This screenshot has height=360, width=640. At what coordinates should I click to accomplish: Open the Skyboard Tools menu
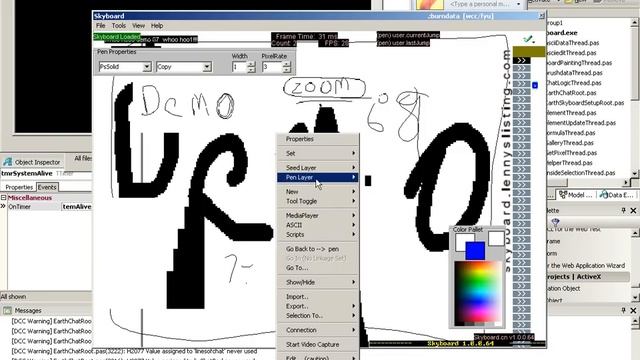pyautogui.click(x=118, y=26)
